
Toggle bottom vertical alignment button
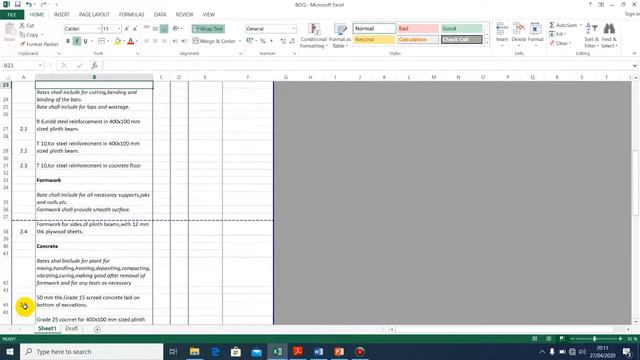point(164,29)
